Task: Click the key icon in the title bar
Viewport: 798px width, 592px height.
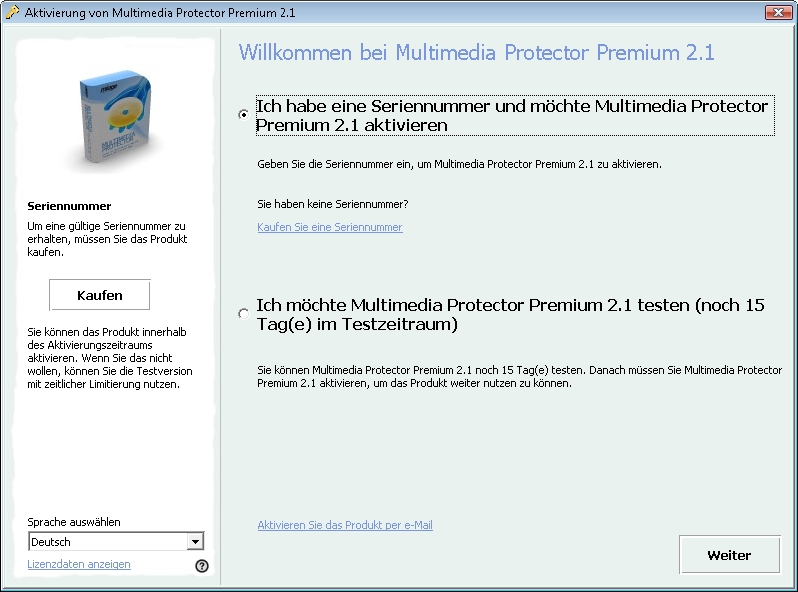Action: pyautogui.click(x=12, y=12)
